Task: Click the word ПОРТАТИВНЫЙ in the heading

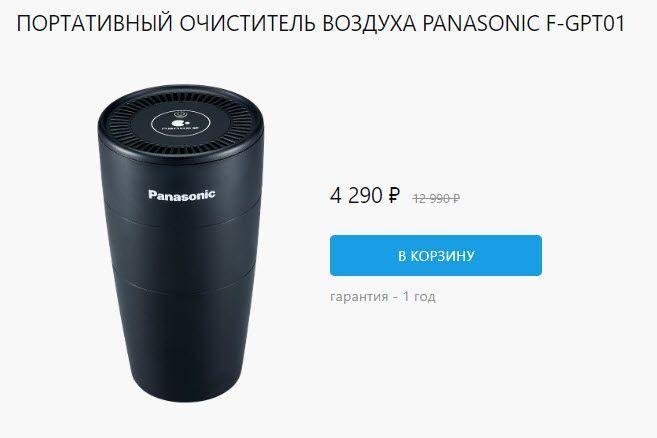Action: 95,23
